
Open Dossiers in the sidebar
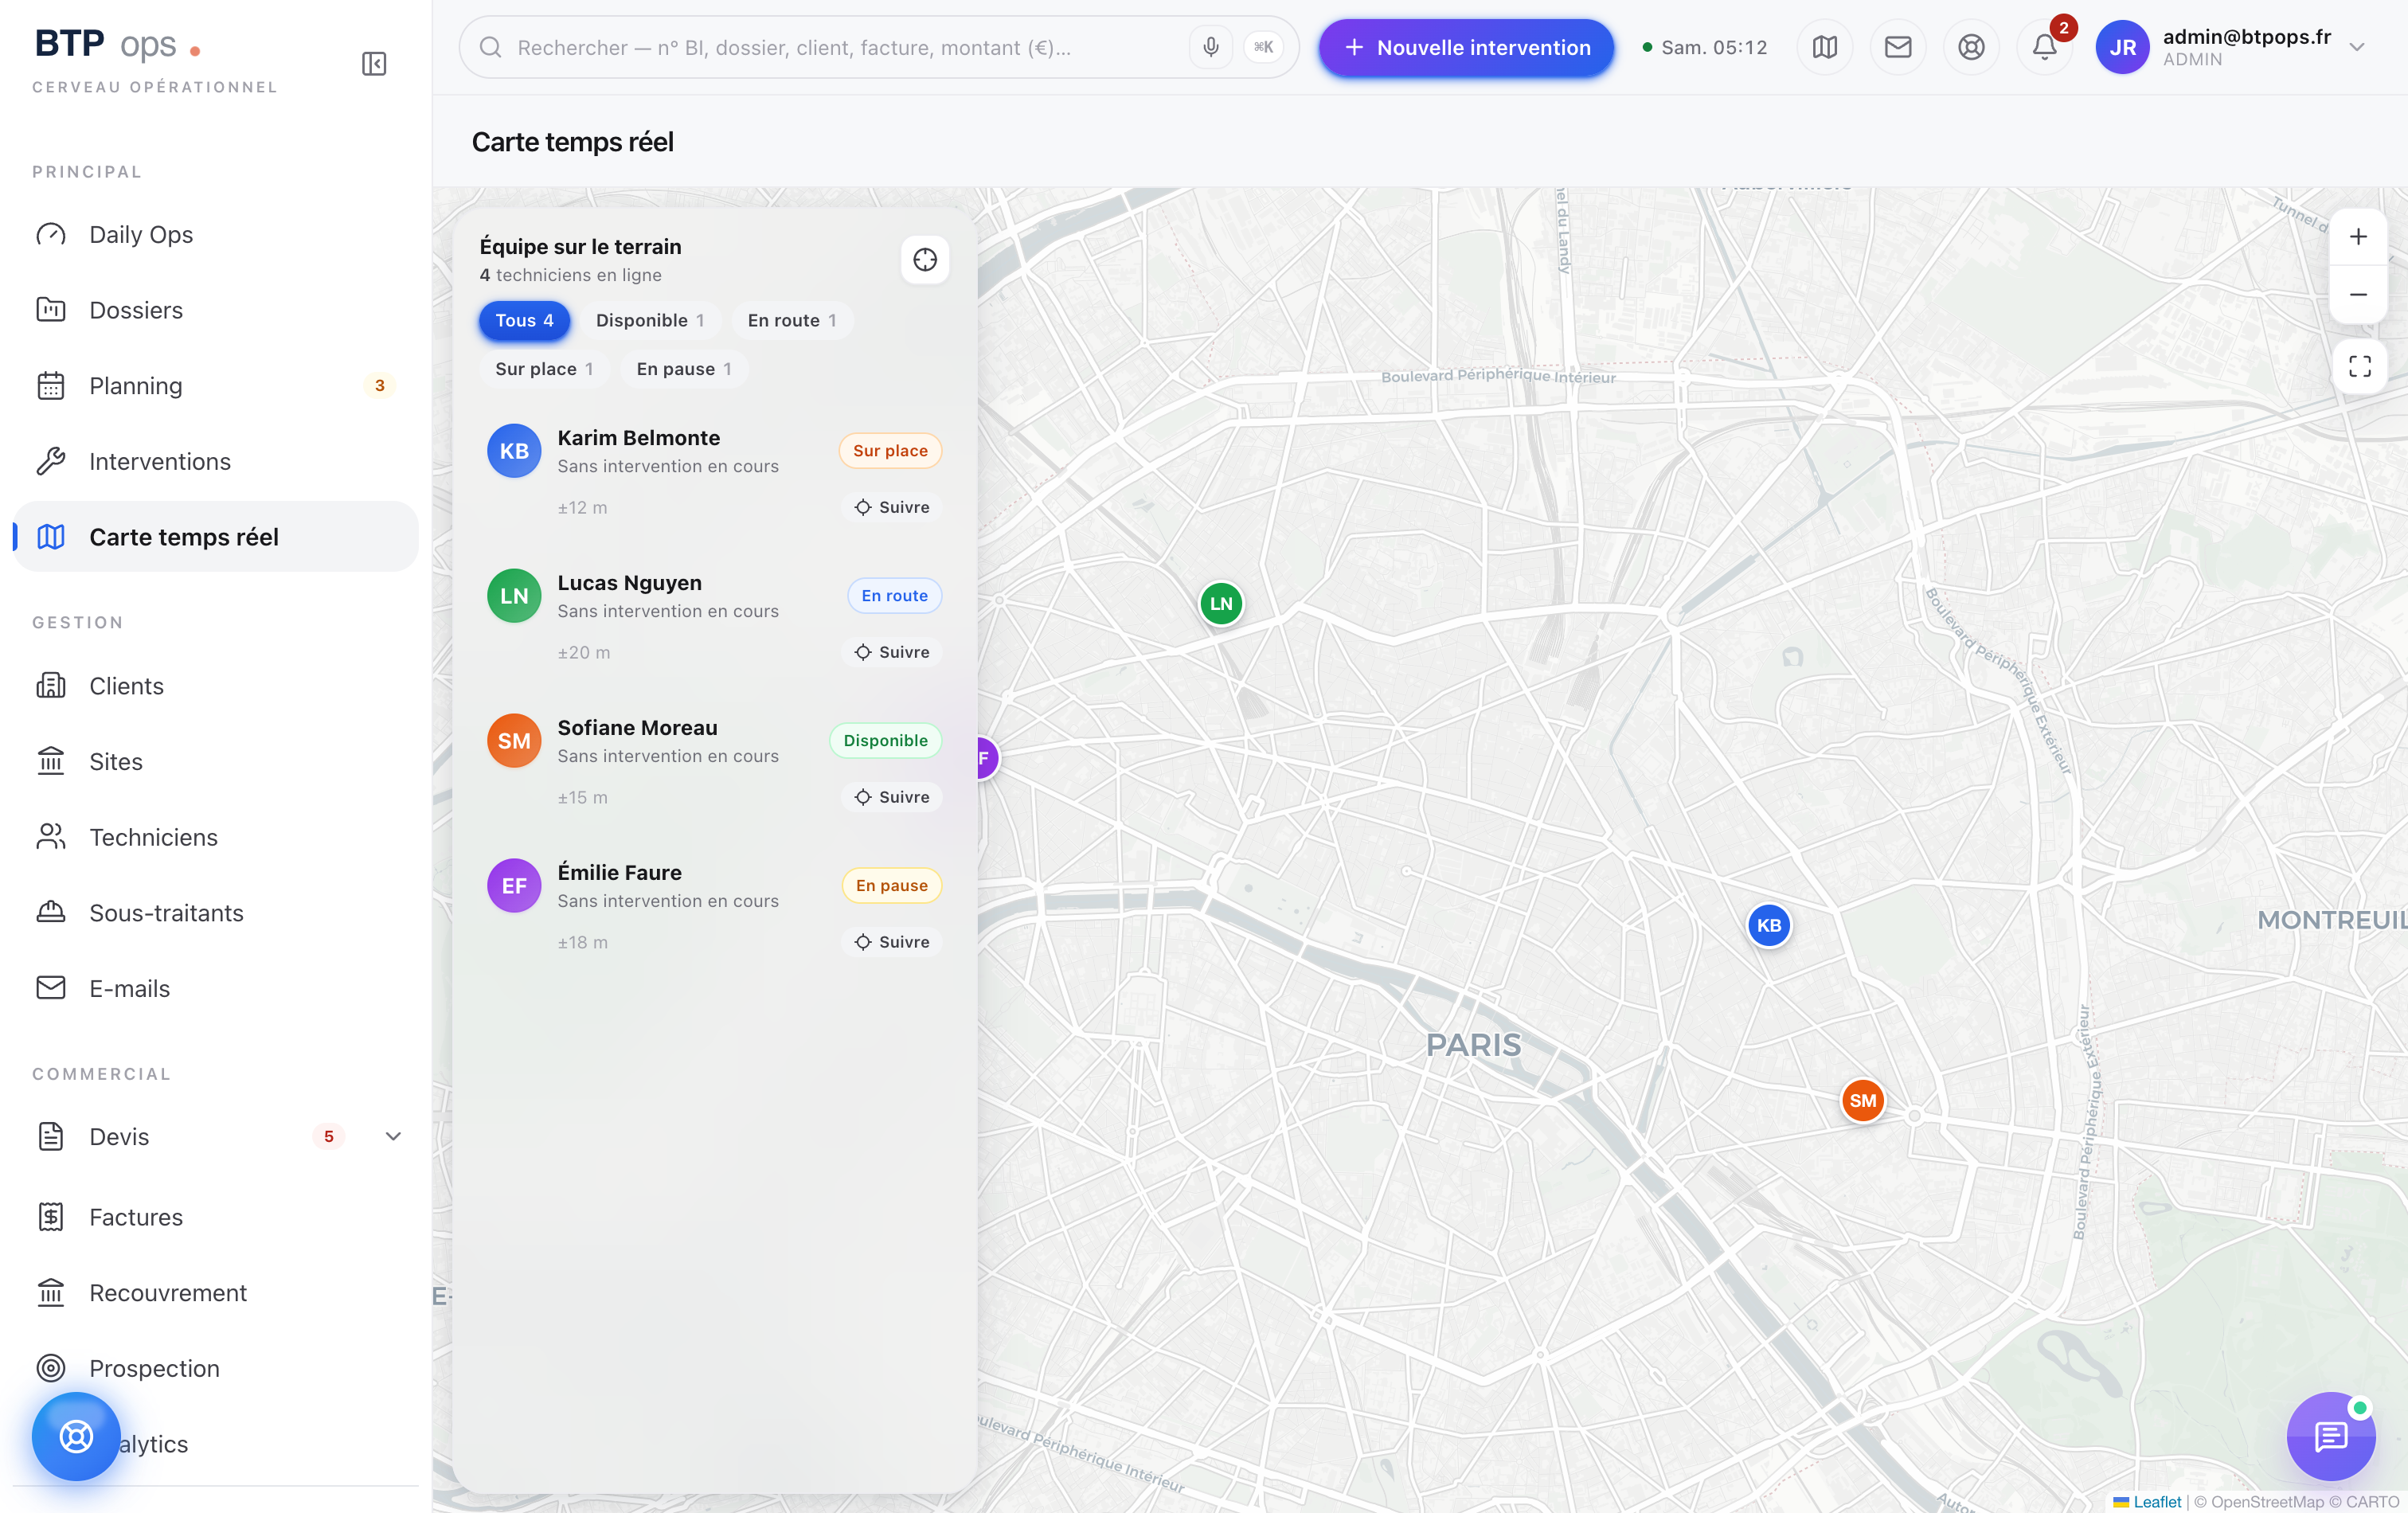tap(215, 310)
